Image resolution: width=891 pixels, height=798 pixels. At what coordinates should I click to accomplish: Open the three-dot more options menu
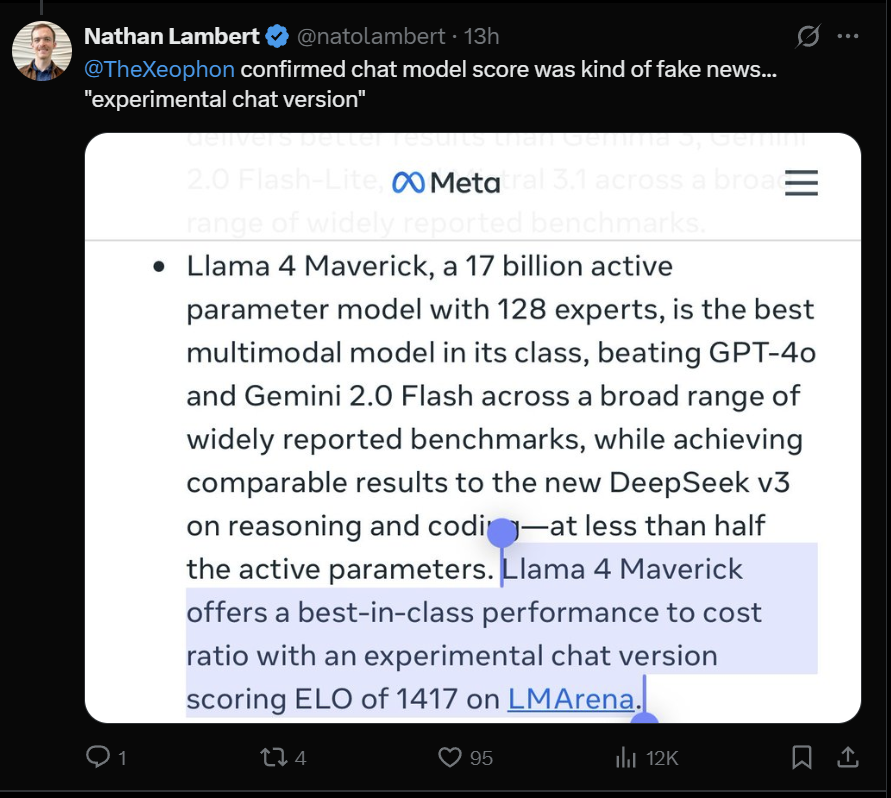tap(848, 36)
